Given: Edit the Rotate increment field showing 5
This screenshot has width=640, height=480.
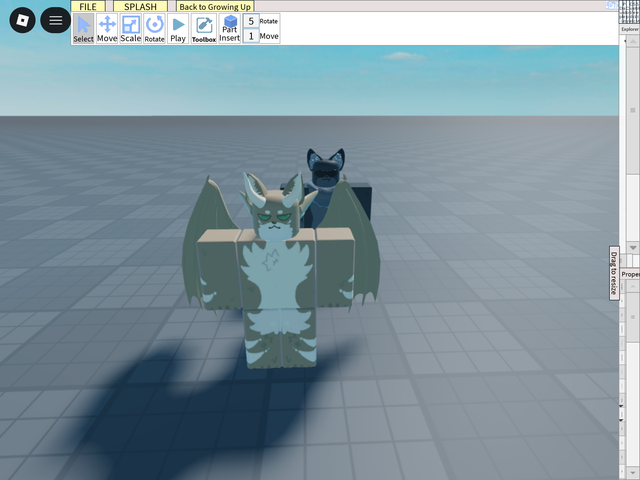Looking at the screenshot, I should tap(251, 21).
